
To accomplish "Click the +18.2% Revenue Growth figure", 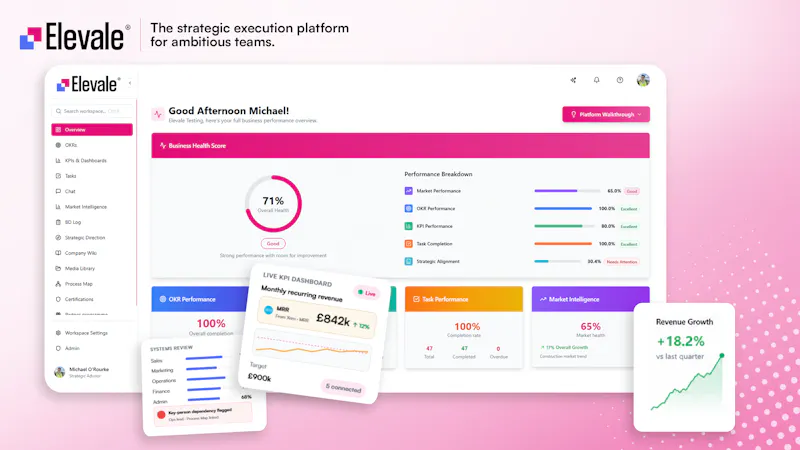I will (x=680, y=341).
